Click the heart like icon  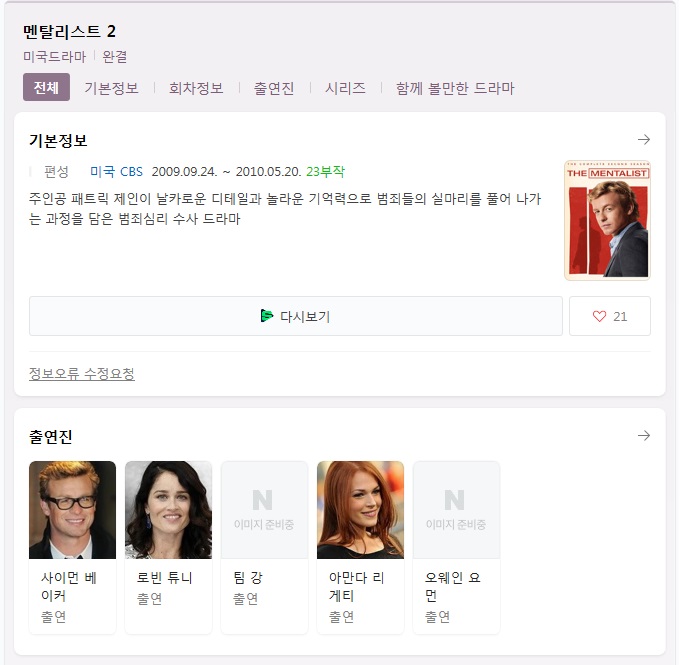click(599, 316)
